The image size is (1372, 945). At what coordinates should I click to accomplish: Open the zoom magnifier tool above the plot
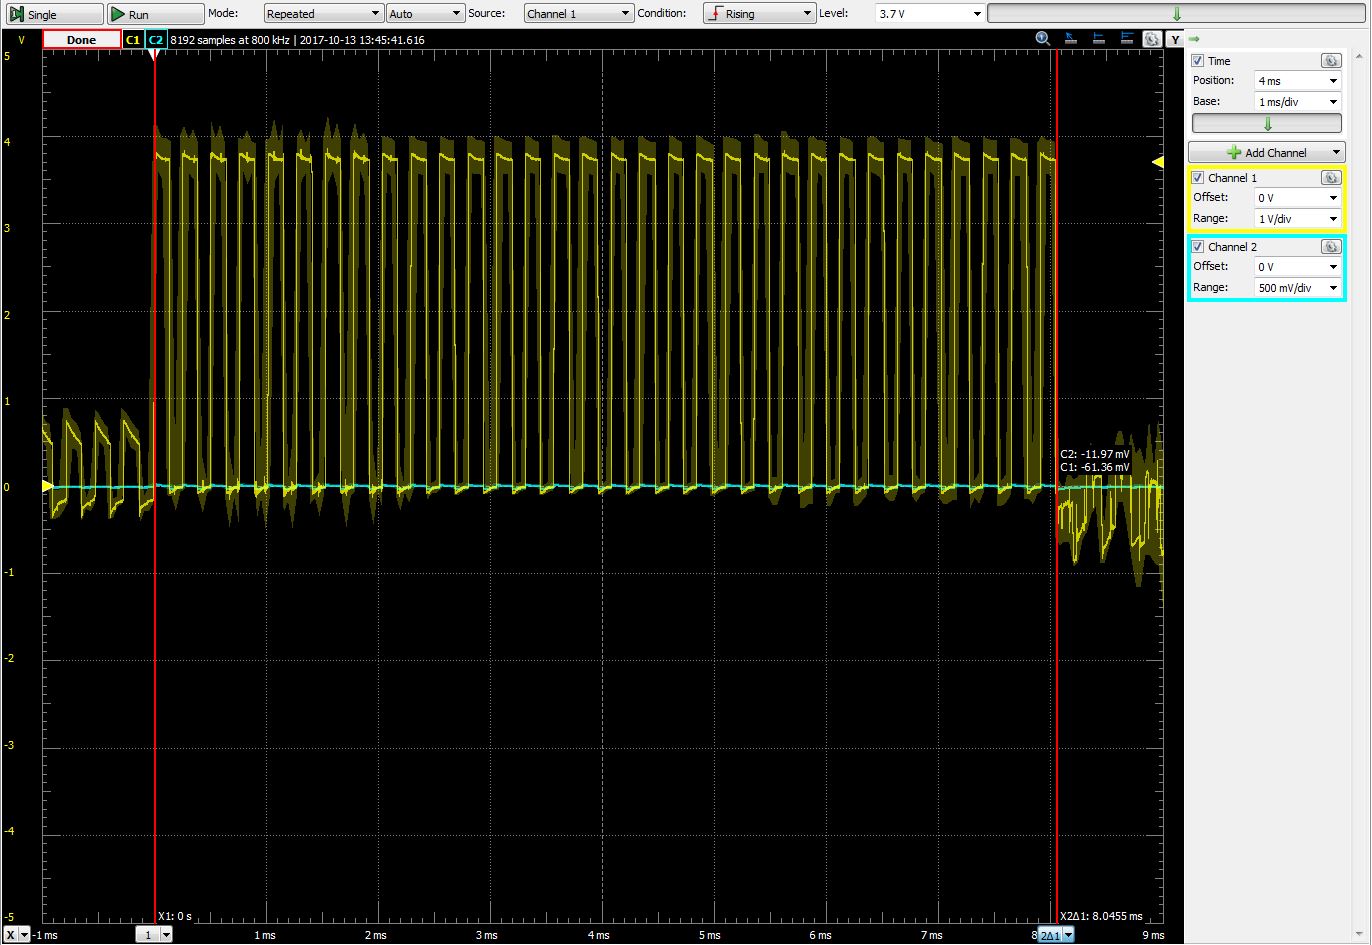pyautogui.click(x=1043, y=39)
